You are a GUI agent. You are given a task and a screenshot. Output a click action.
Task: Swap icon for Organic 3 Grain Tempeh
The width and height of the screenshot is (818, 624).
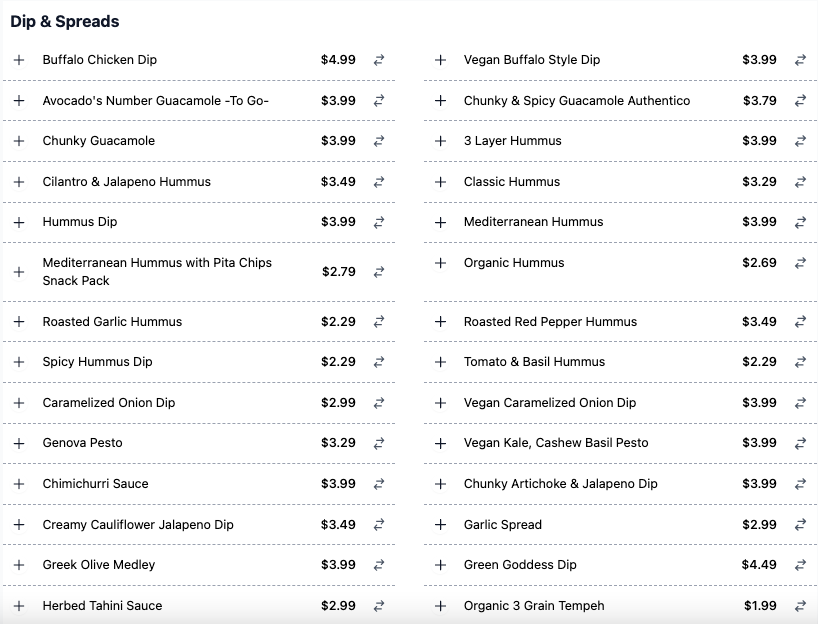pos(800,606)
